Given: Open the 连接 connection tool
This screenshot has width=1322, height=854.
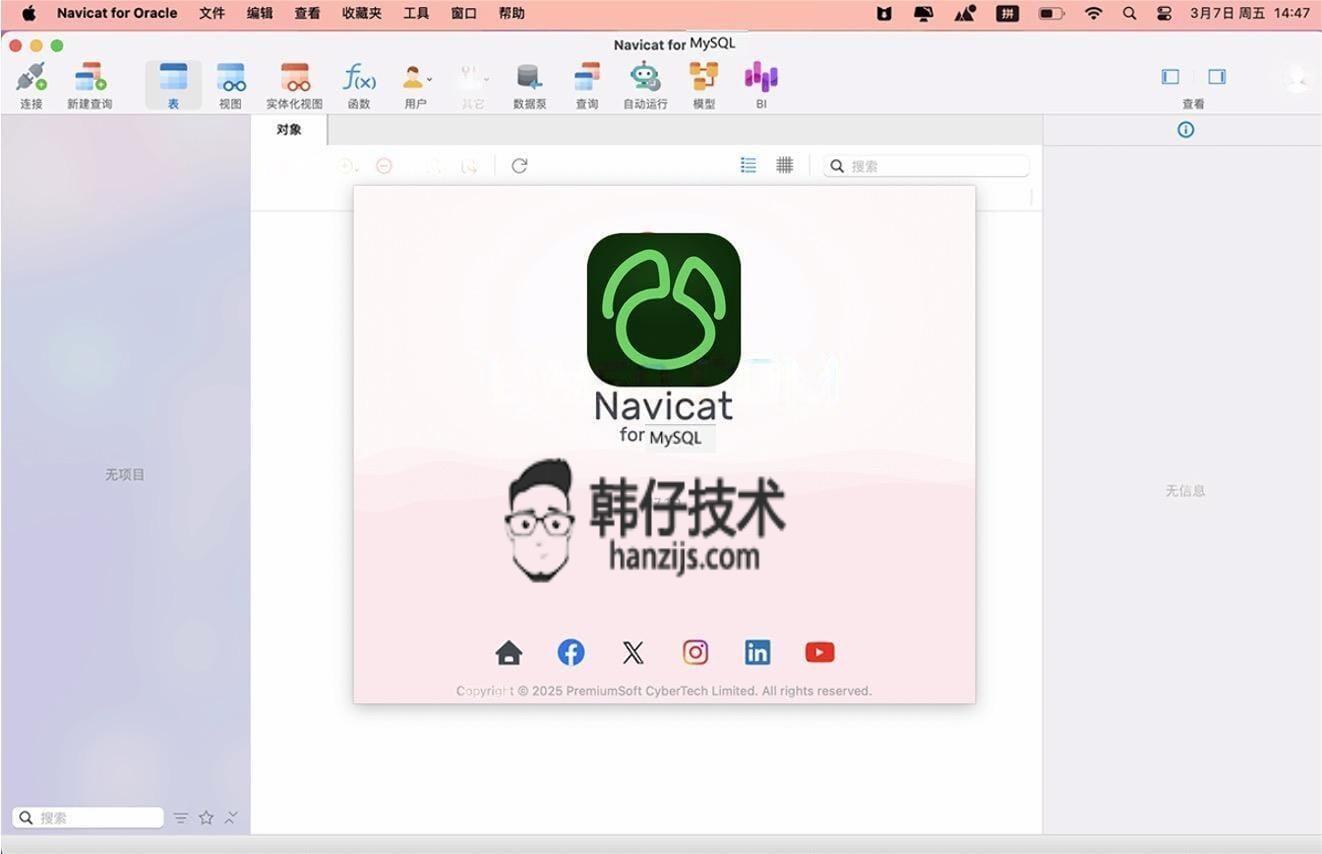Looking at the screenshot, I should click(x=31, y=85).
